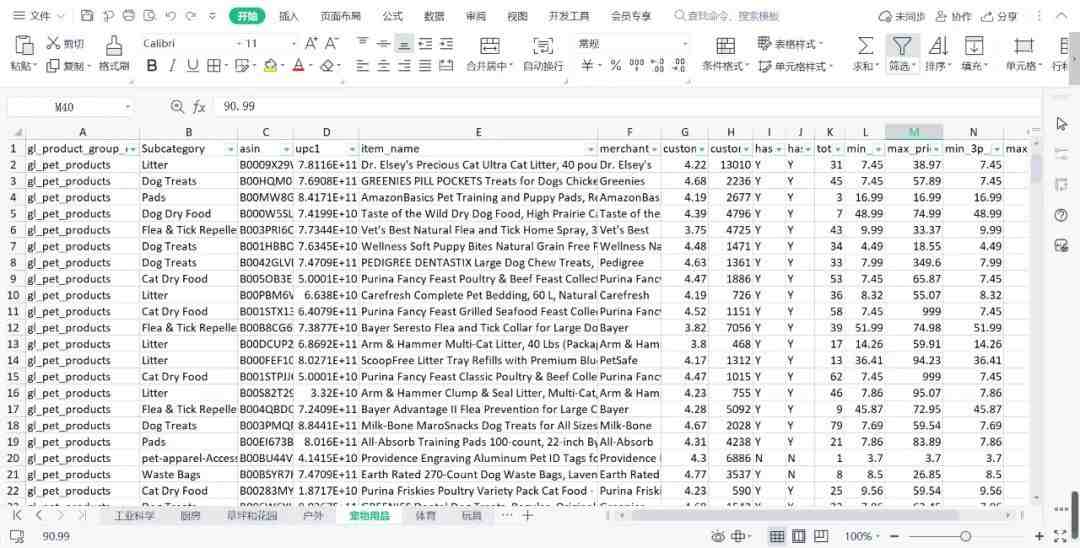Image resolution: width=1080 pixels, height=548 pixels.
Task: Click the zoom slider handle
Action: click(966, 536)
